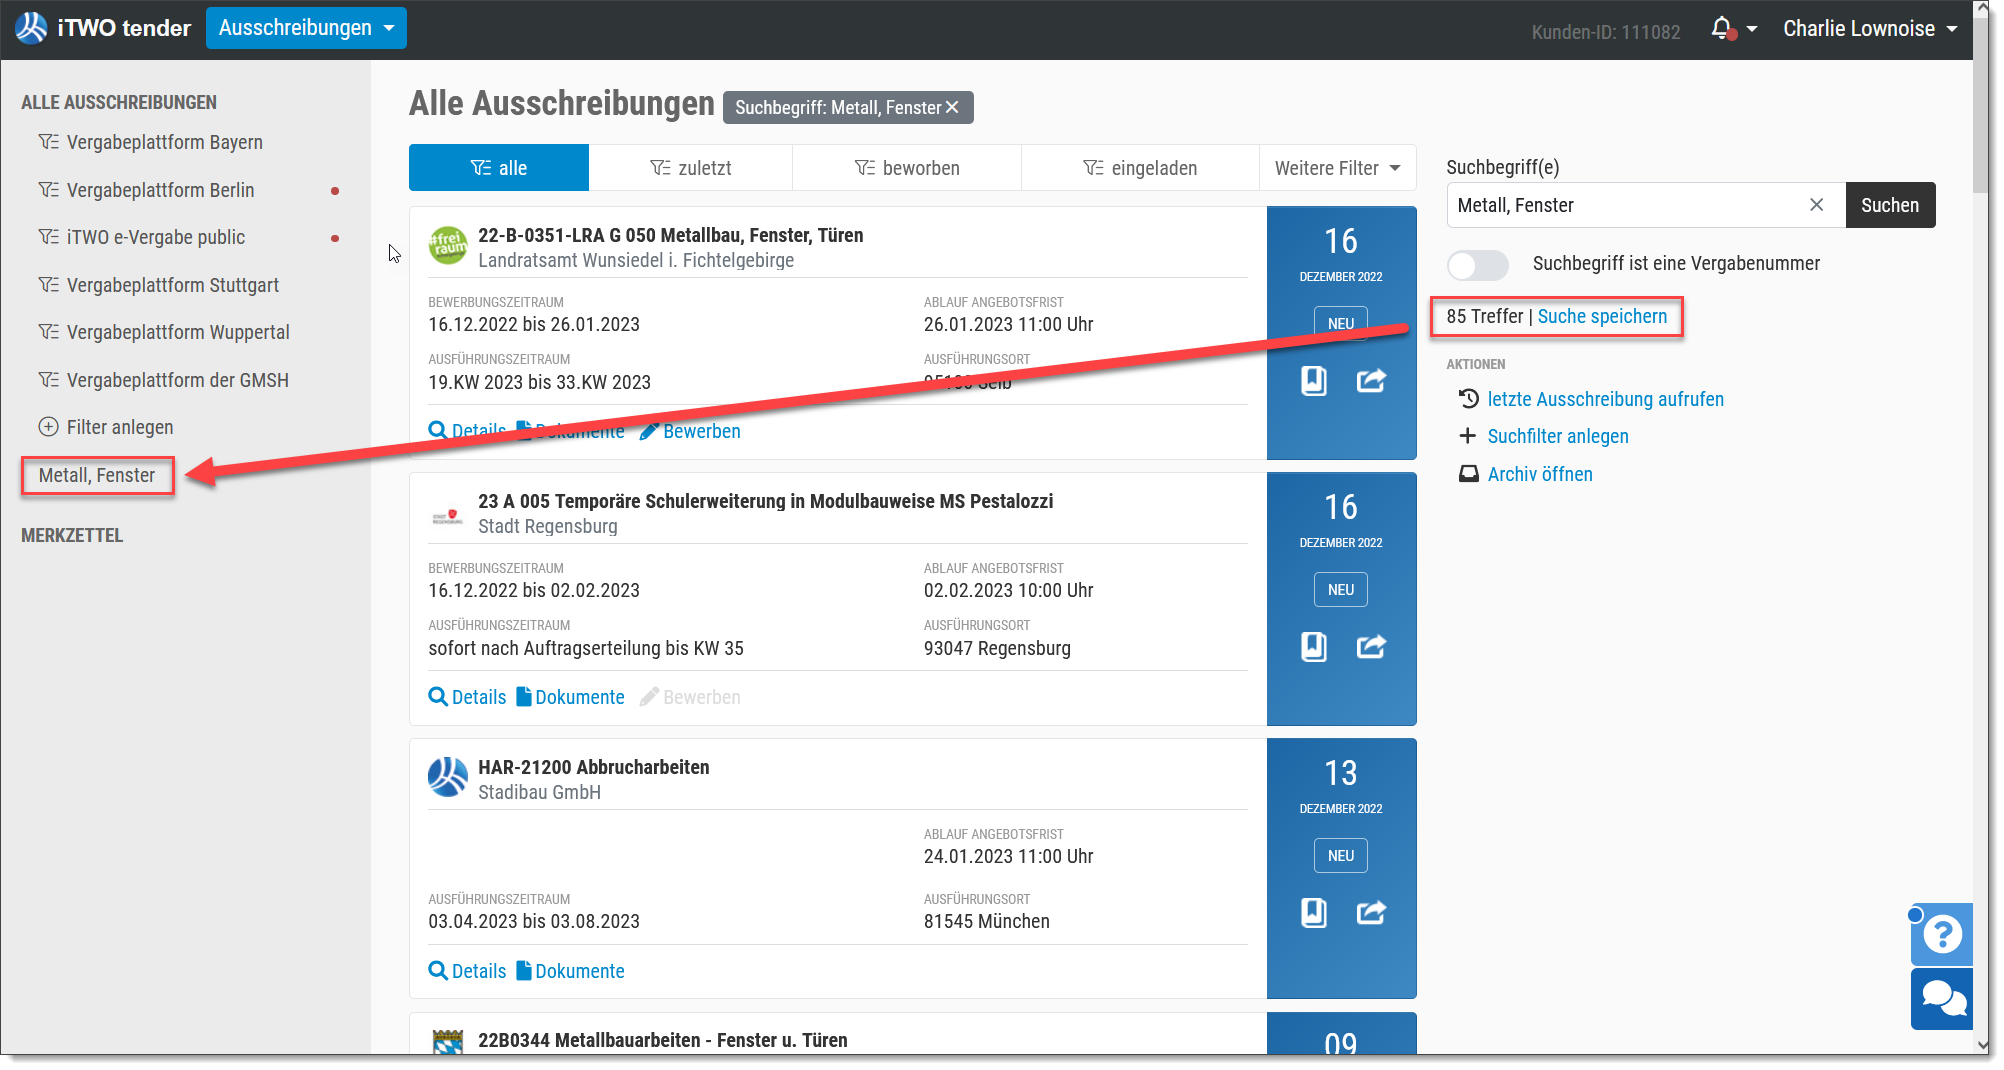Image resolution: width=2004 pixels, height=1070 pixels.
Task: Switch to the beworben tab
Action: click(907, 168)
